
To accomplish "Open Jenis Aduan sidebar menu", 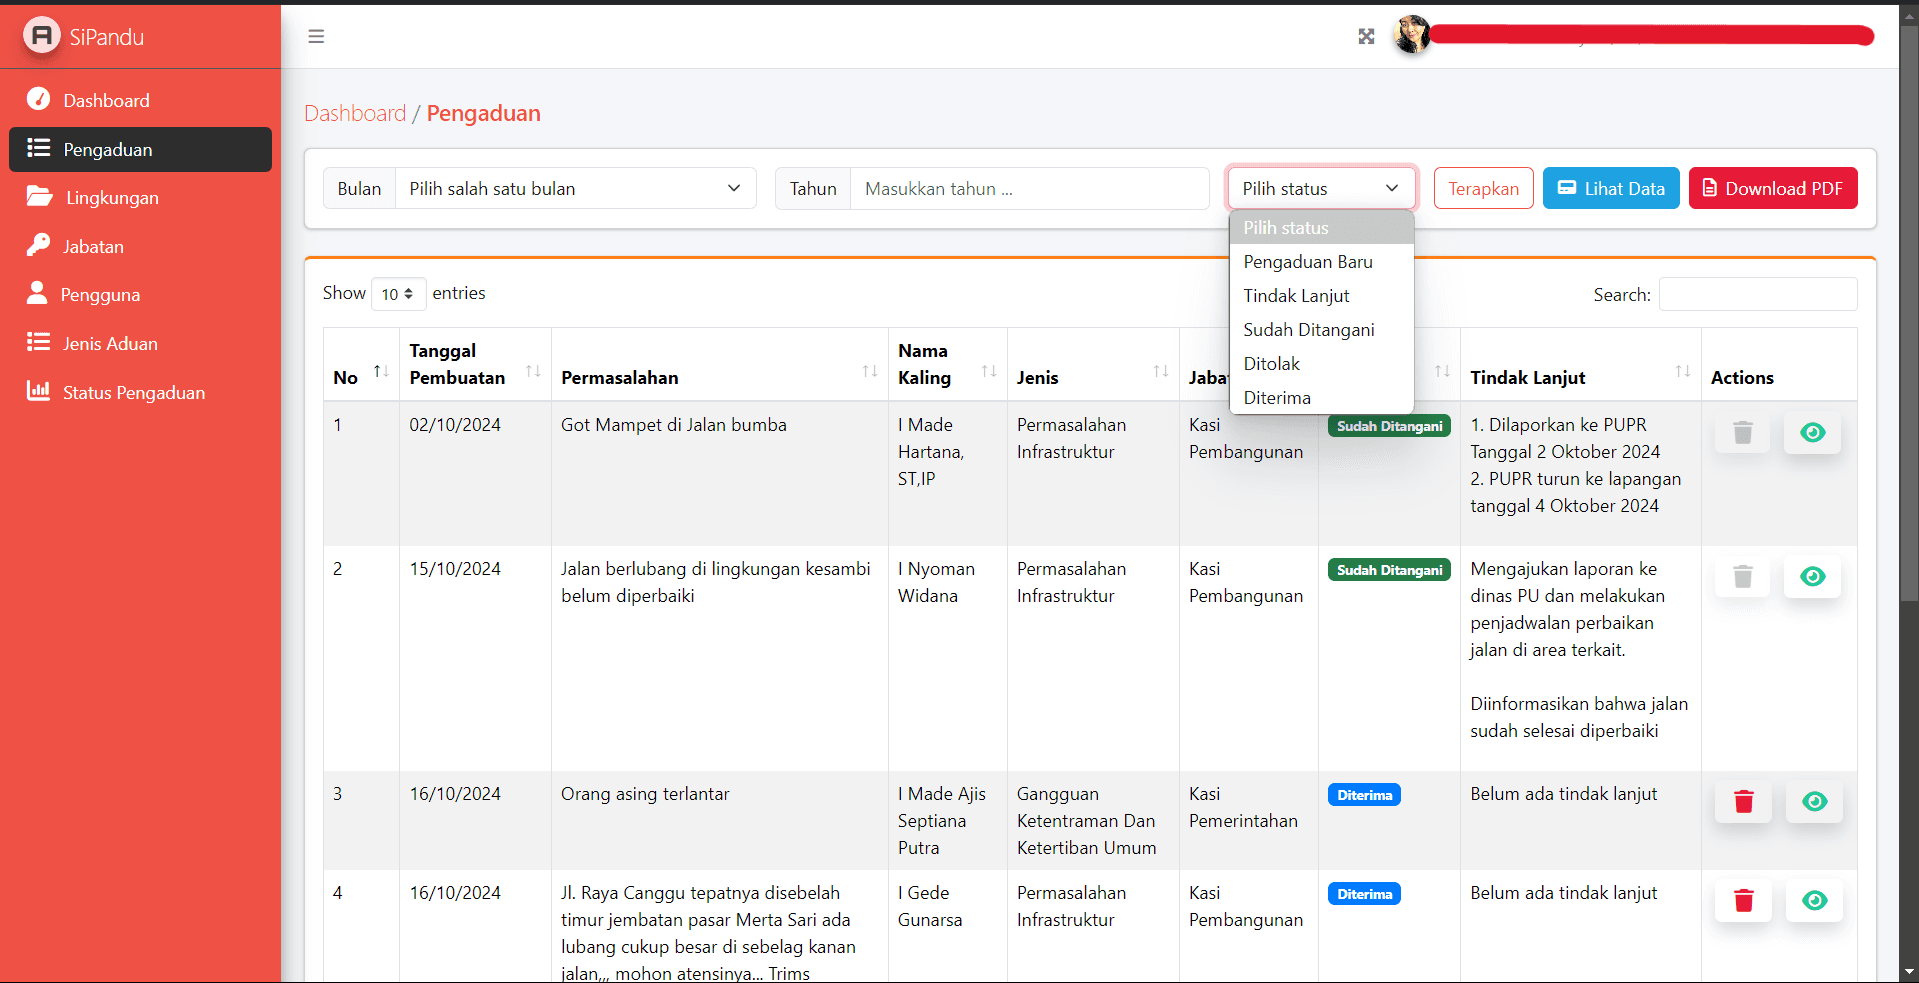I will pos(140,344).
